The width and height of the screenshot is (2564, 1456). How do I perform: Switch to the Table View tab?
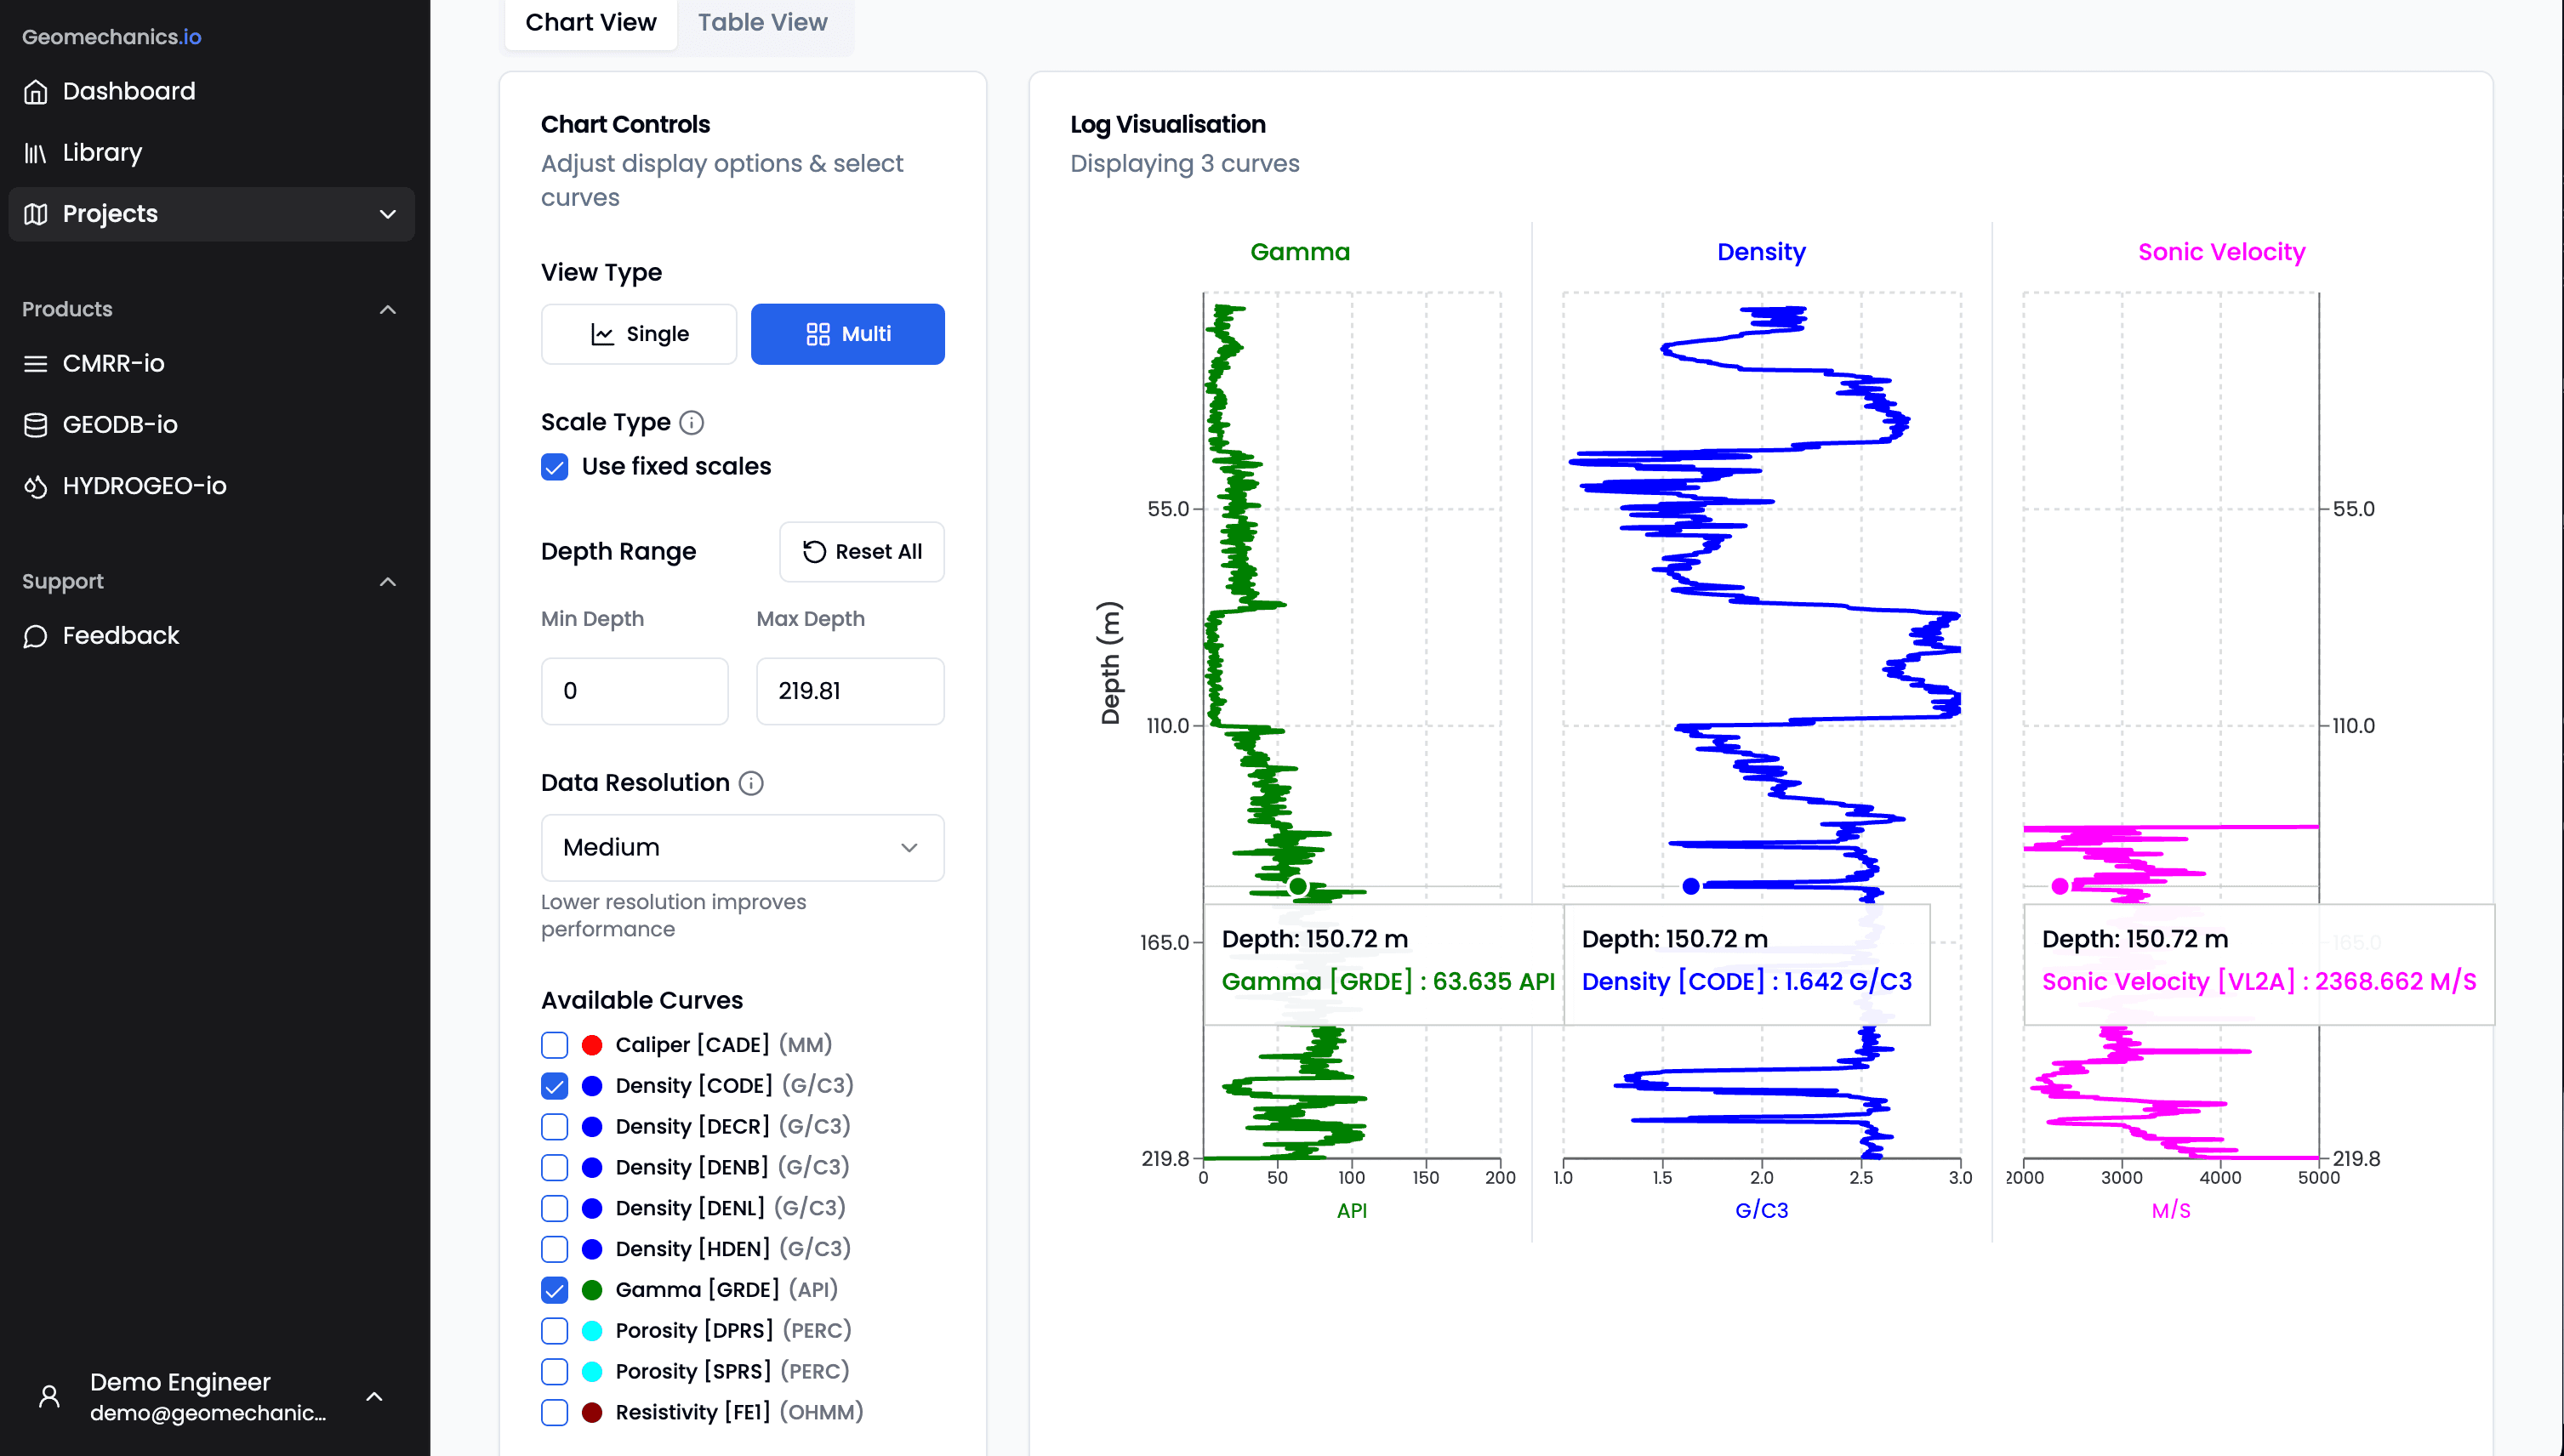coord(762,22)
